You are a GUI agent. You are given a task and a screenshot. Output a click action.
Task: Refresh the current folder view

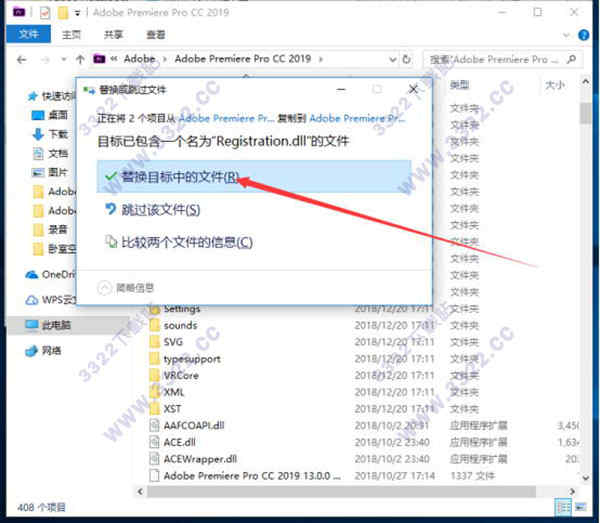407,59
